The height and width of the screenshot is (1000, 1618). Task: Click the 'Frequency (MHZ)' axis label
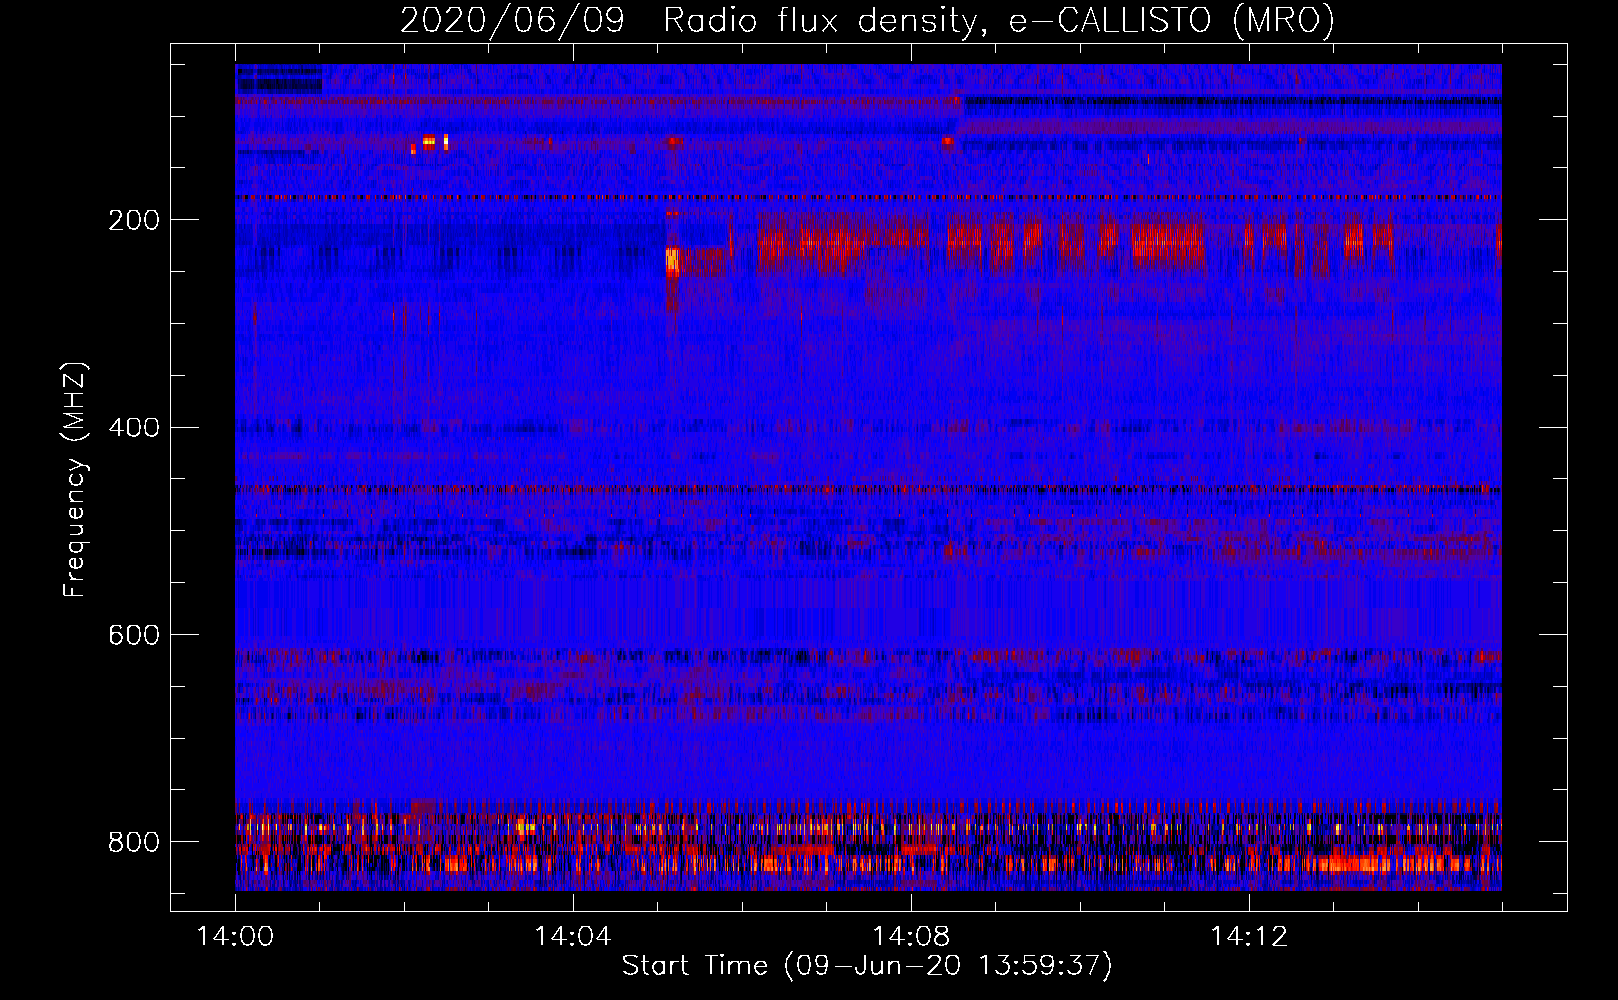(75, 480)
